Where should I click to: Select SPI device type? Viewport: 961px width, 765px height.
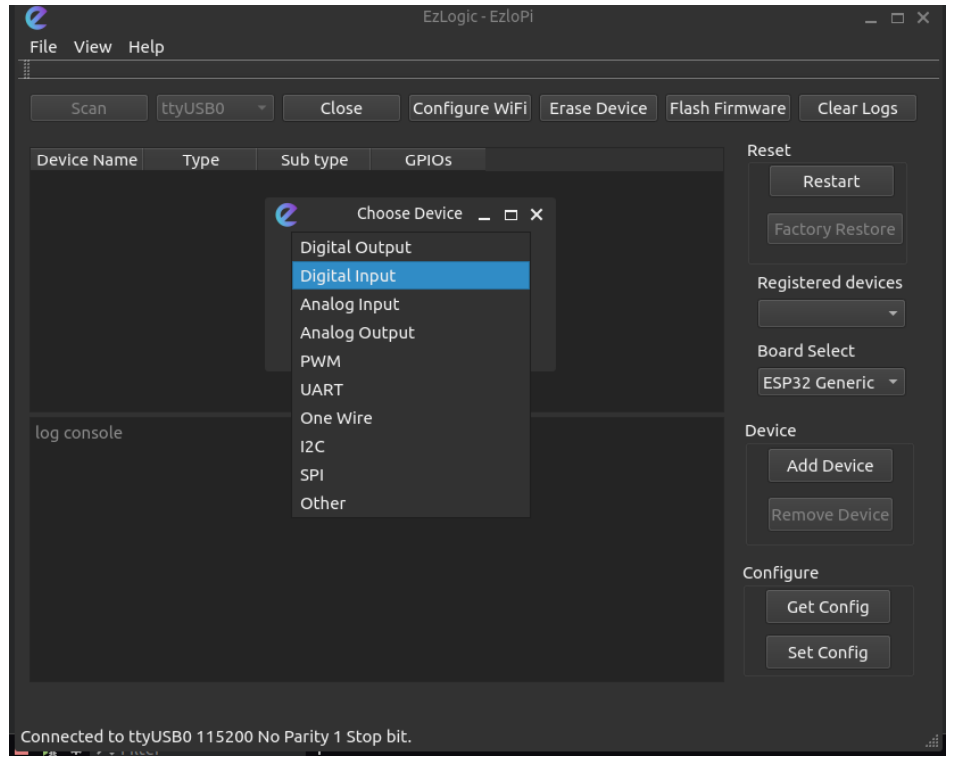pos(411,475)
